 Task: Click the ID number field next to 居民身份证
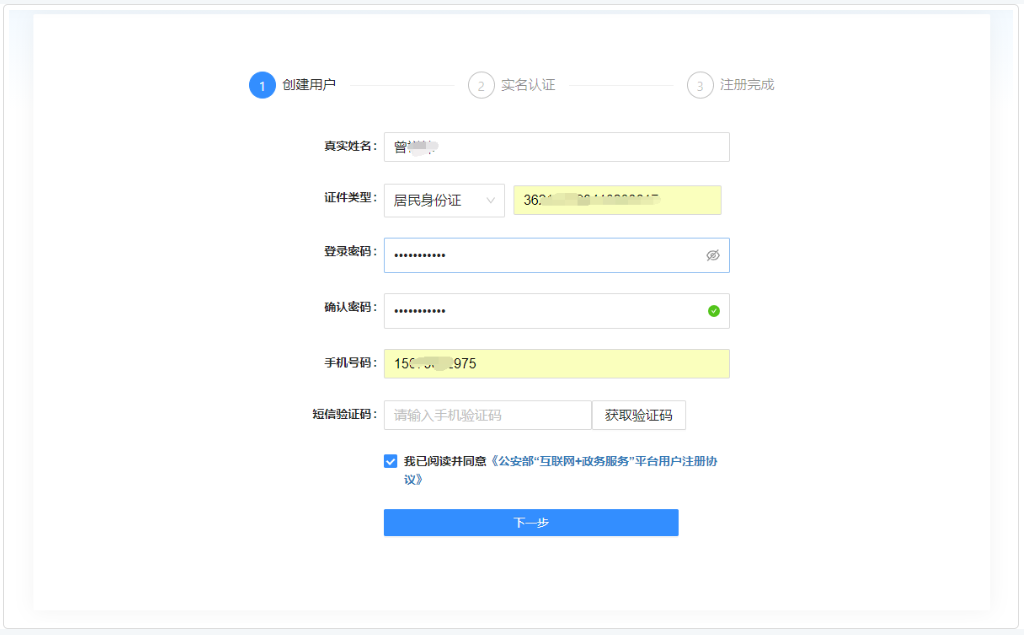pos(616,200)
